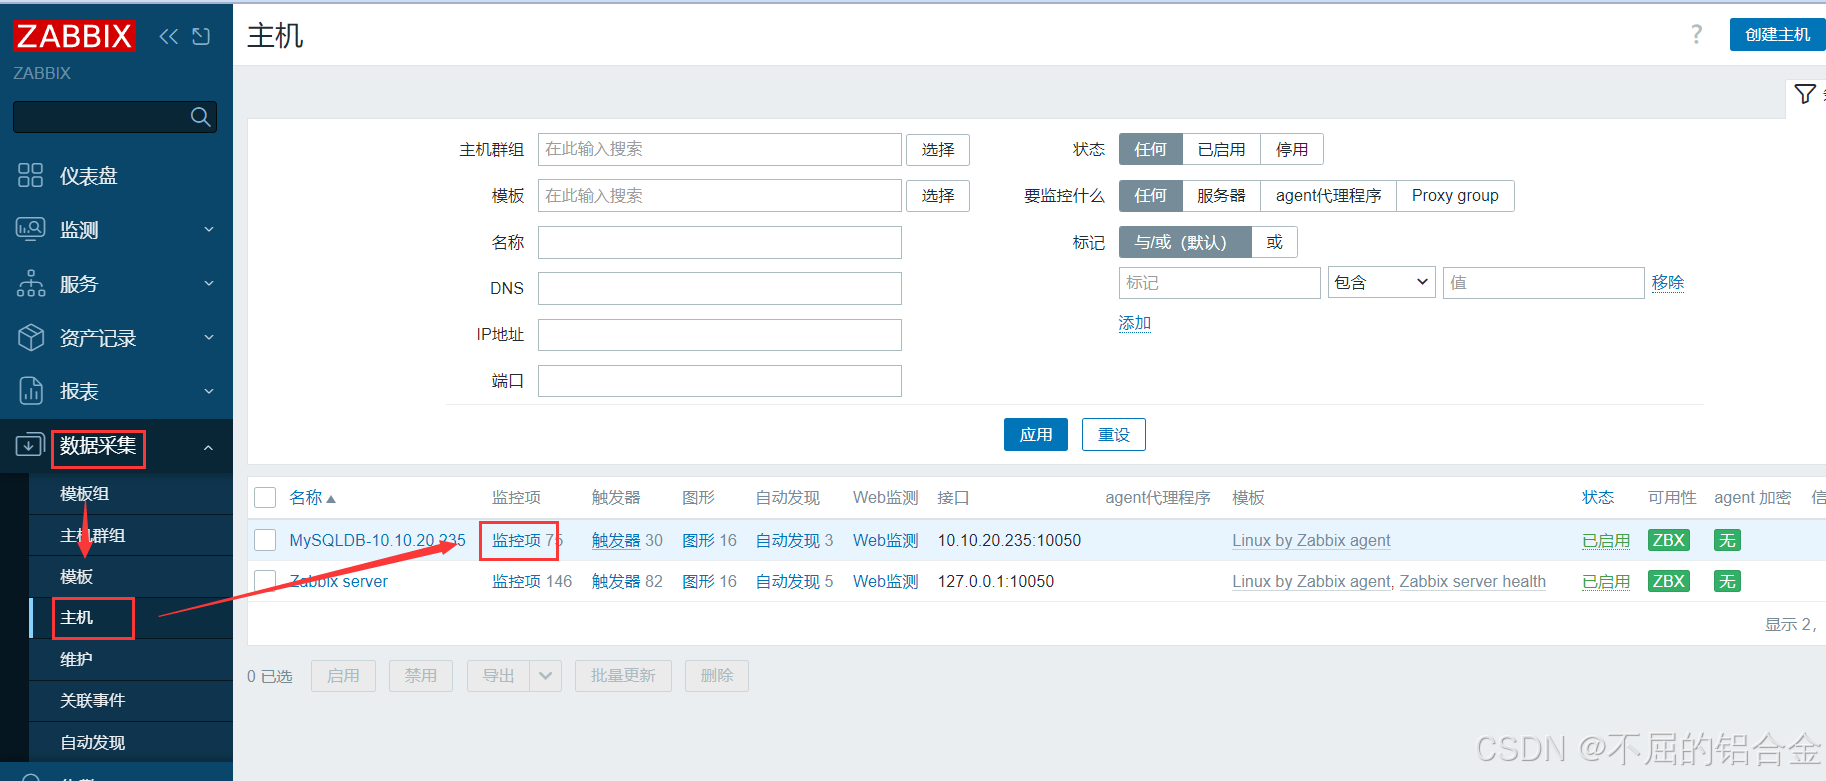
Task: Click the IP地址 input field
Action: (720, 335)
